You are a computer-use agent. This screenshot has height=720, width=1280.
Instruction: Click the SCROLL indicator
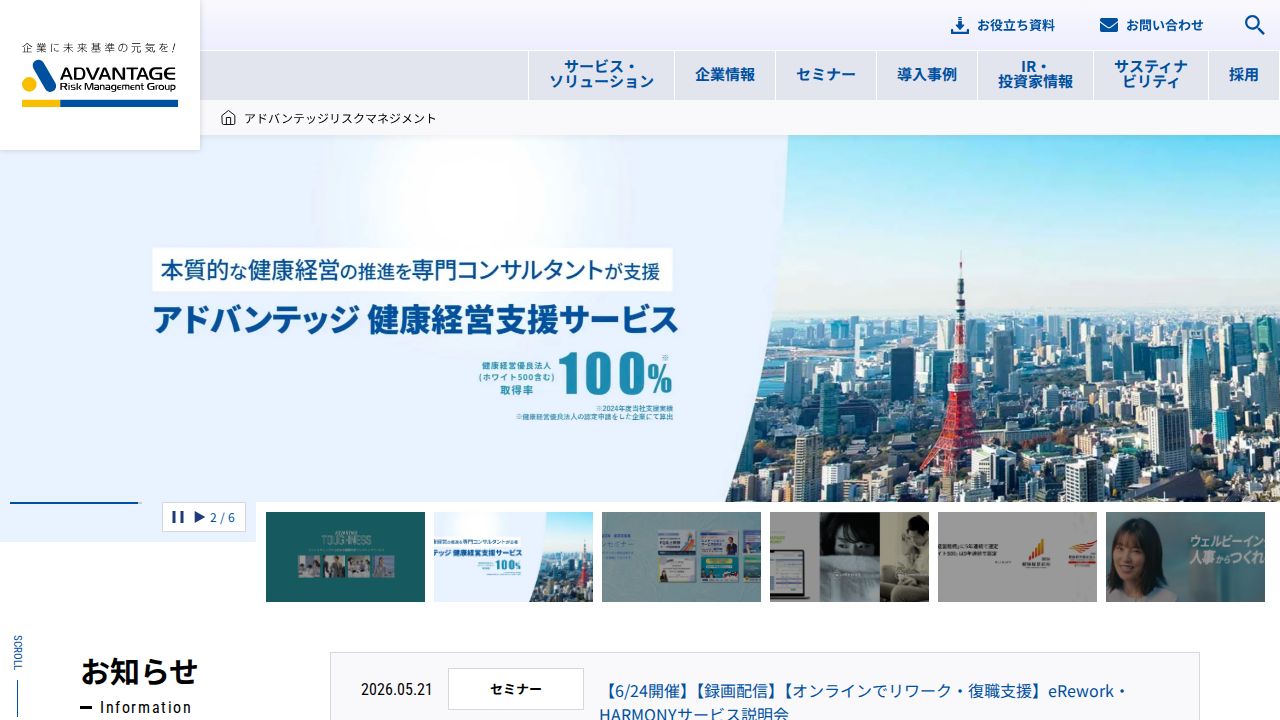point(17,653)
